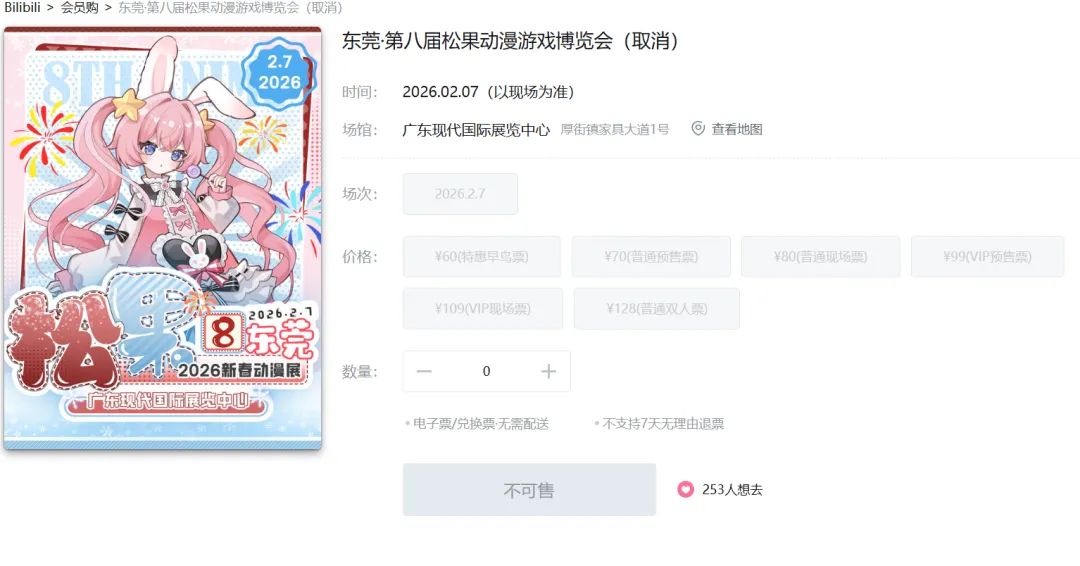The height and width of the screenshot is (566, 1080).
Task: Go to Bilibili breadcrumb home
Action: [22, 8]
